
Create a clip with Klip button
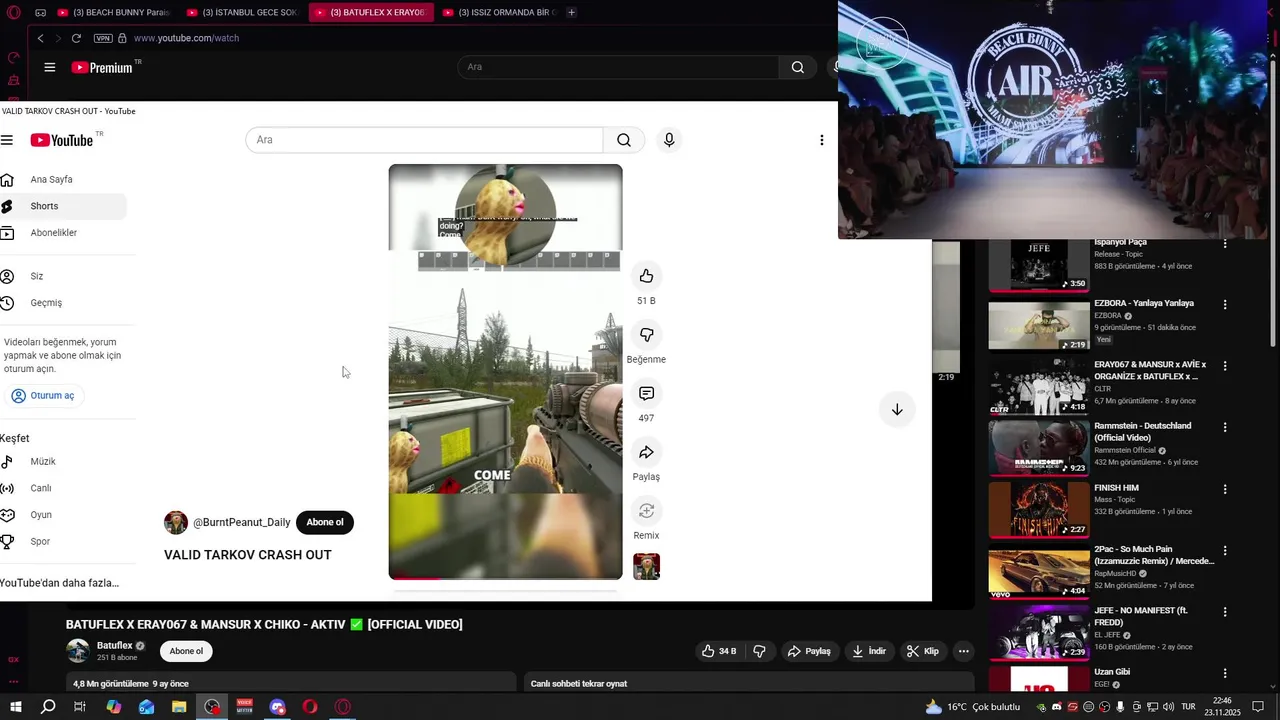point(923,651)
